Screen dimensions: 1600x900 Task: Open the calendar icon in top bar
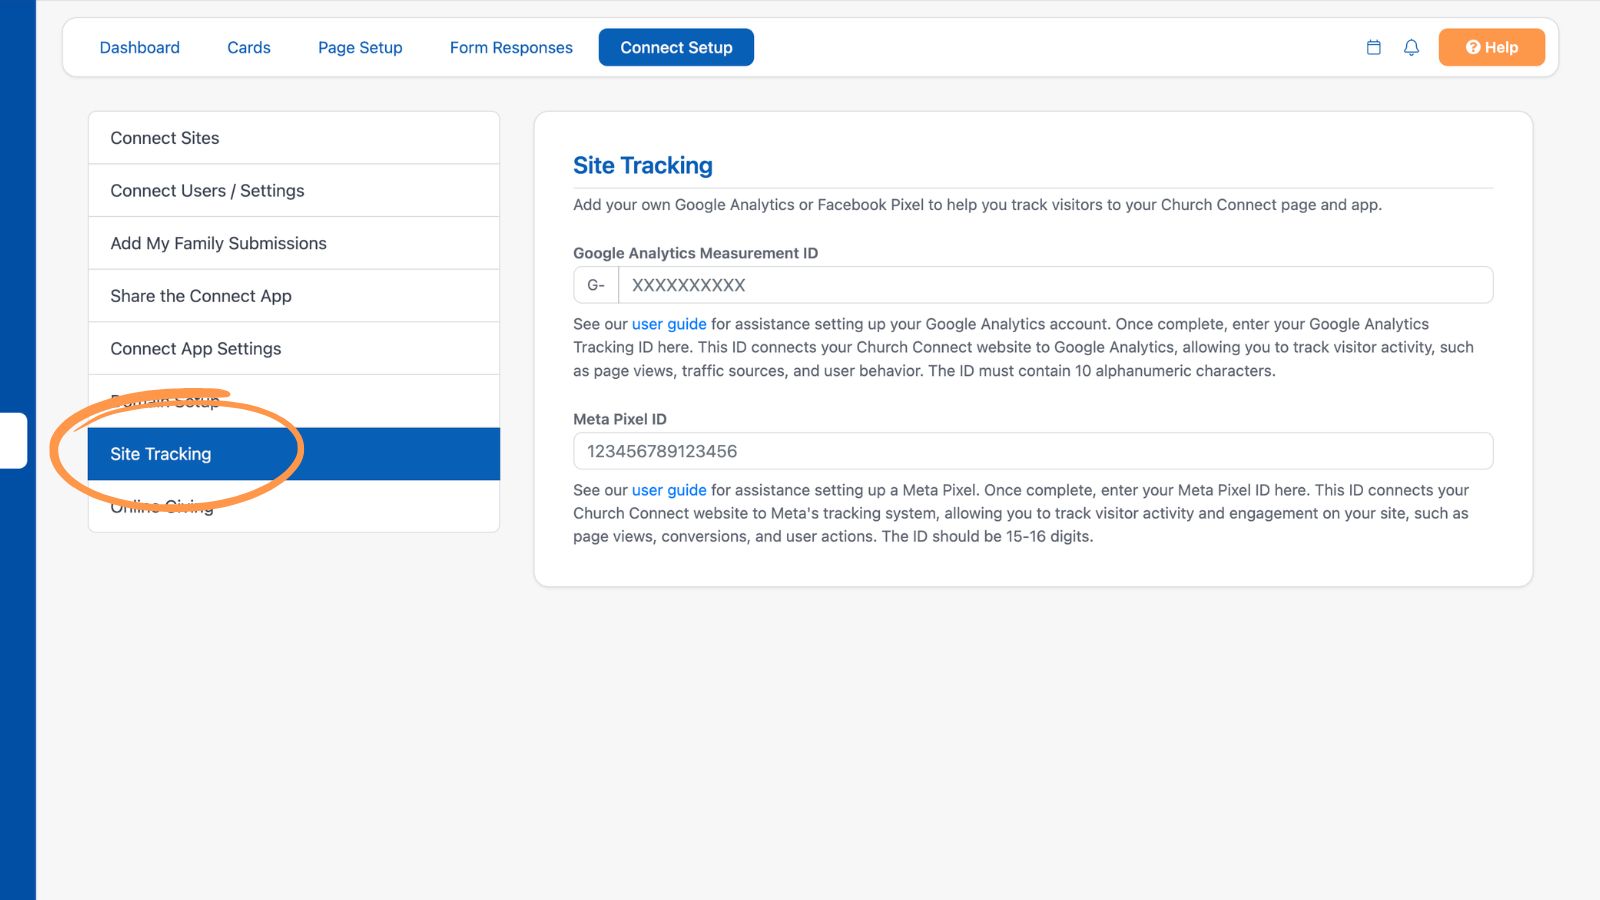pyautogui.click(x=1374, y=47)
